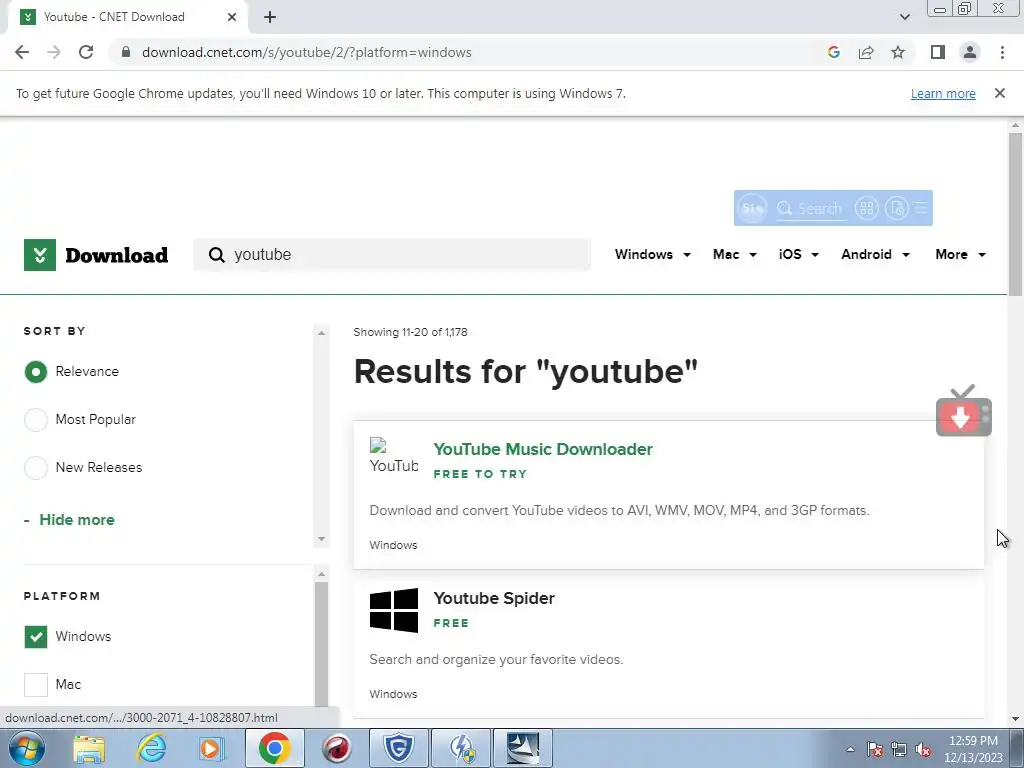Dismiss the Chrome update notification bar
This screenshot has width=1024, height=768.
999,93
